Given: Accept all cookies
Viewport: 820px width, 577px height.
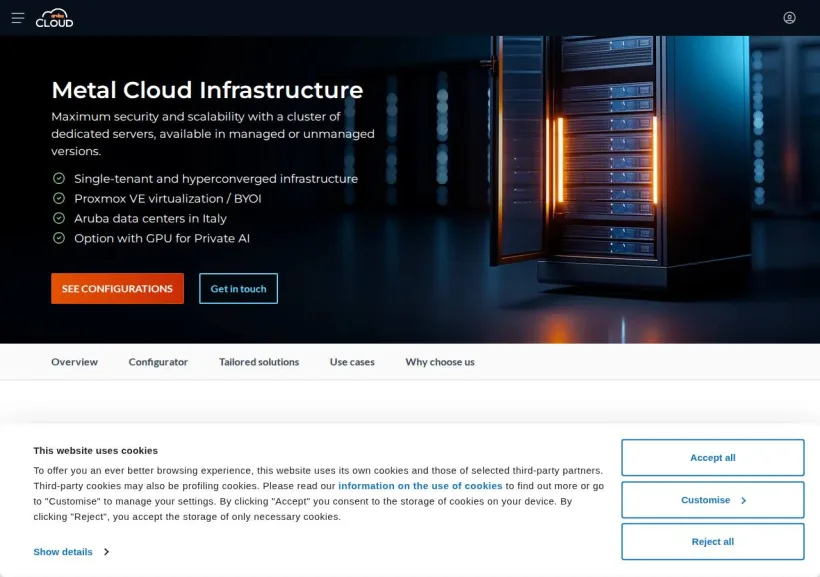Looking at the screenshot, I should tap(712, 458).
